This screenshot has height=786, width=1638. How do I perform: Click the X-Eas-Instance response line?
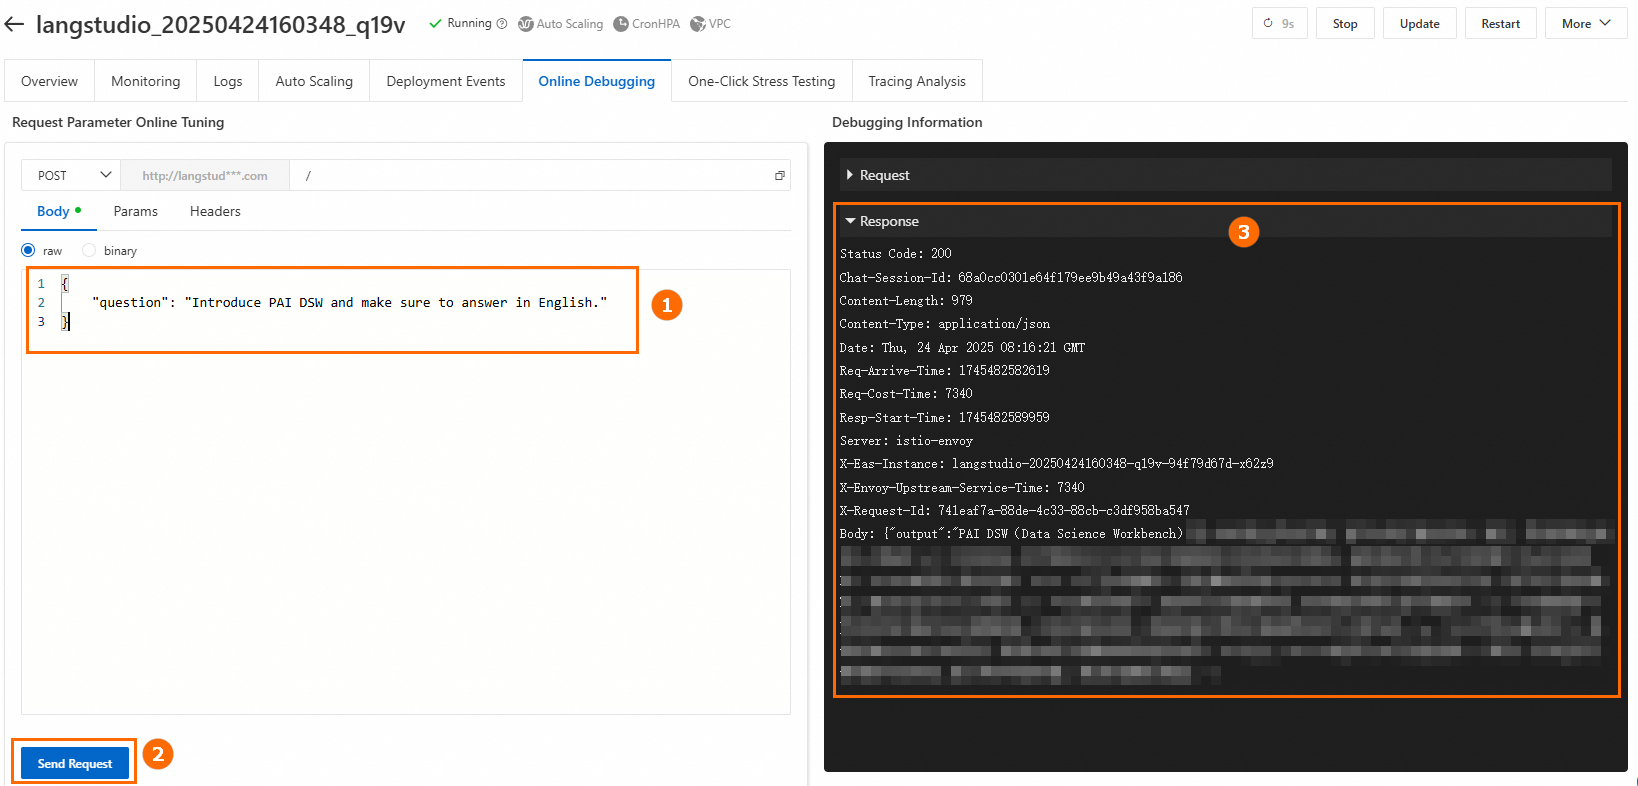pyautogui.click(x=1057, y=464)
